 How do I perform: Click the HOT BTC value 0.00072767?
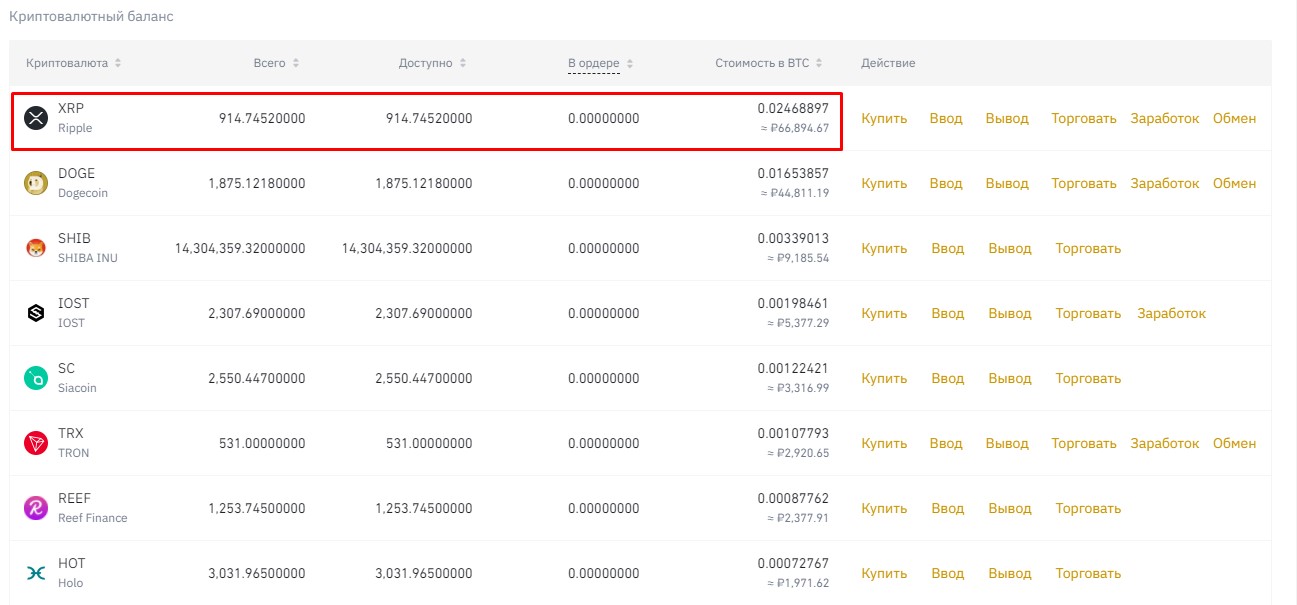793,562
